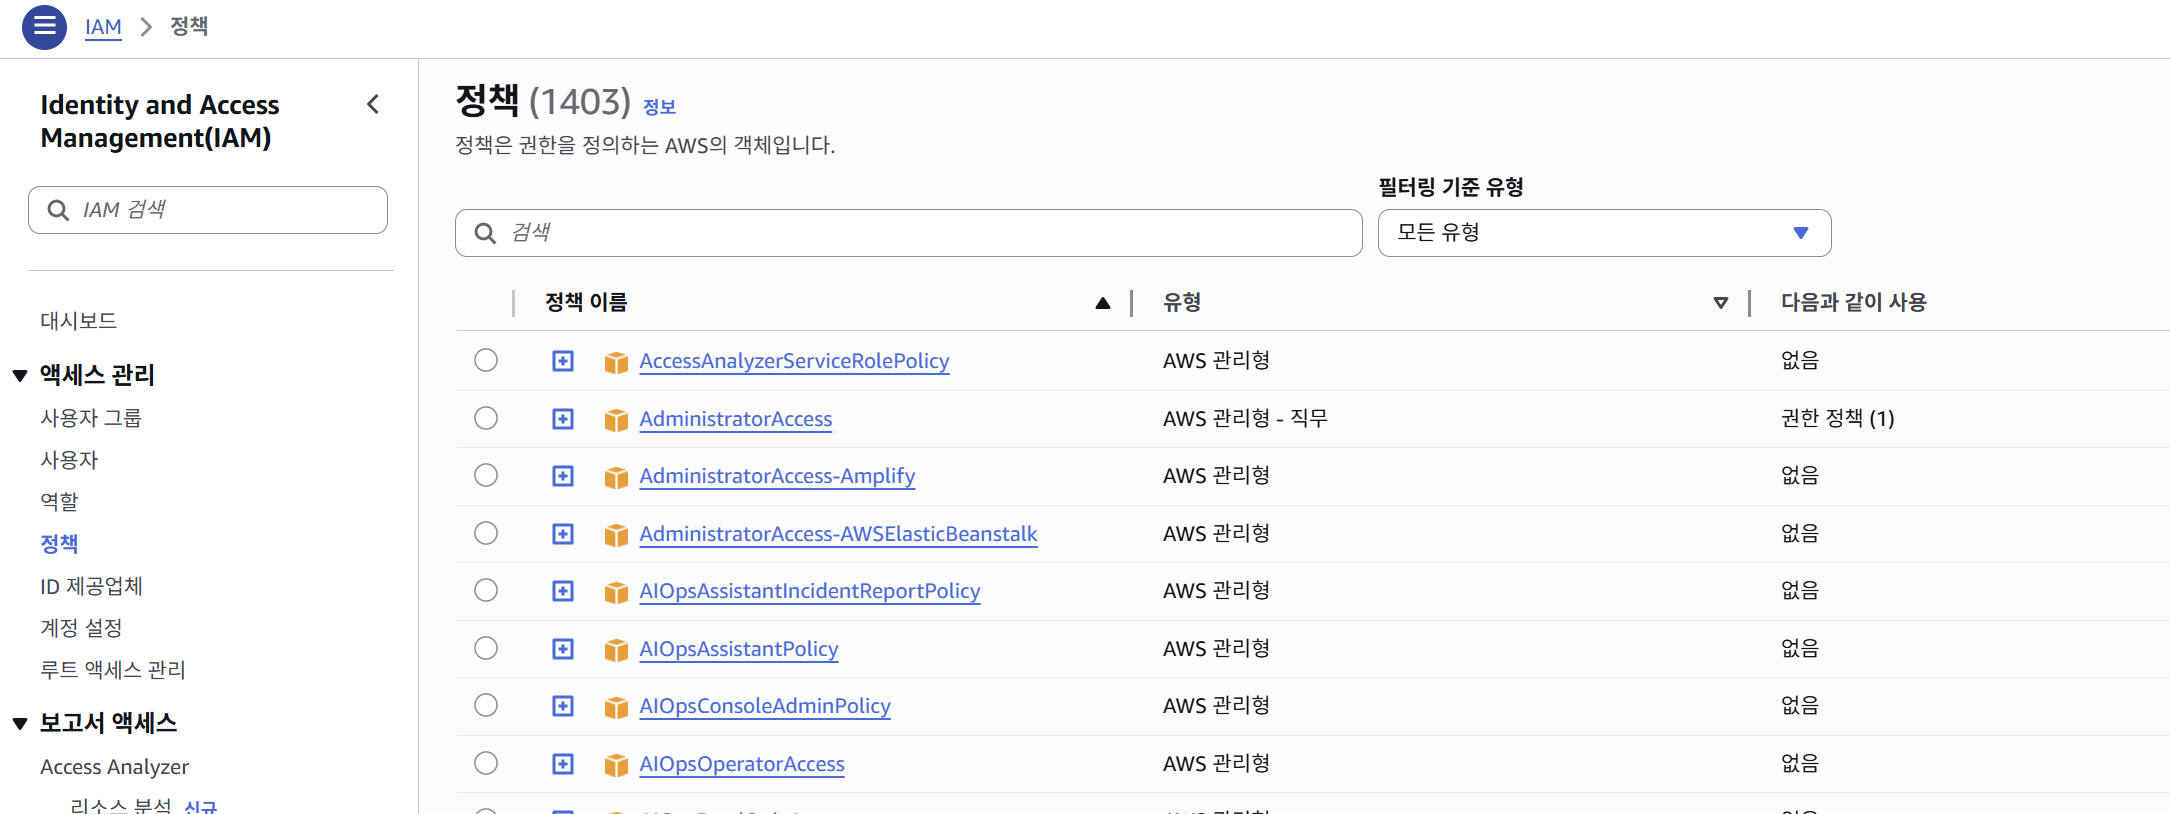The height and width of the screenshot is (814, 2170).
Task: Collapse the IAM sidebar with the chevron
Action: click(x=373, y=104)
